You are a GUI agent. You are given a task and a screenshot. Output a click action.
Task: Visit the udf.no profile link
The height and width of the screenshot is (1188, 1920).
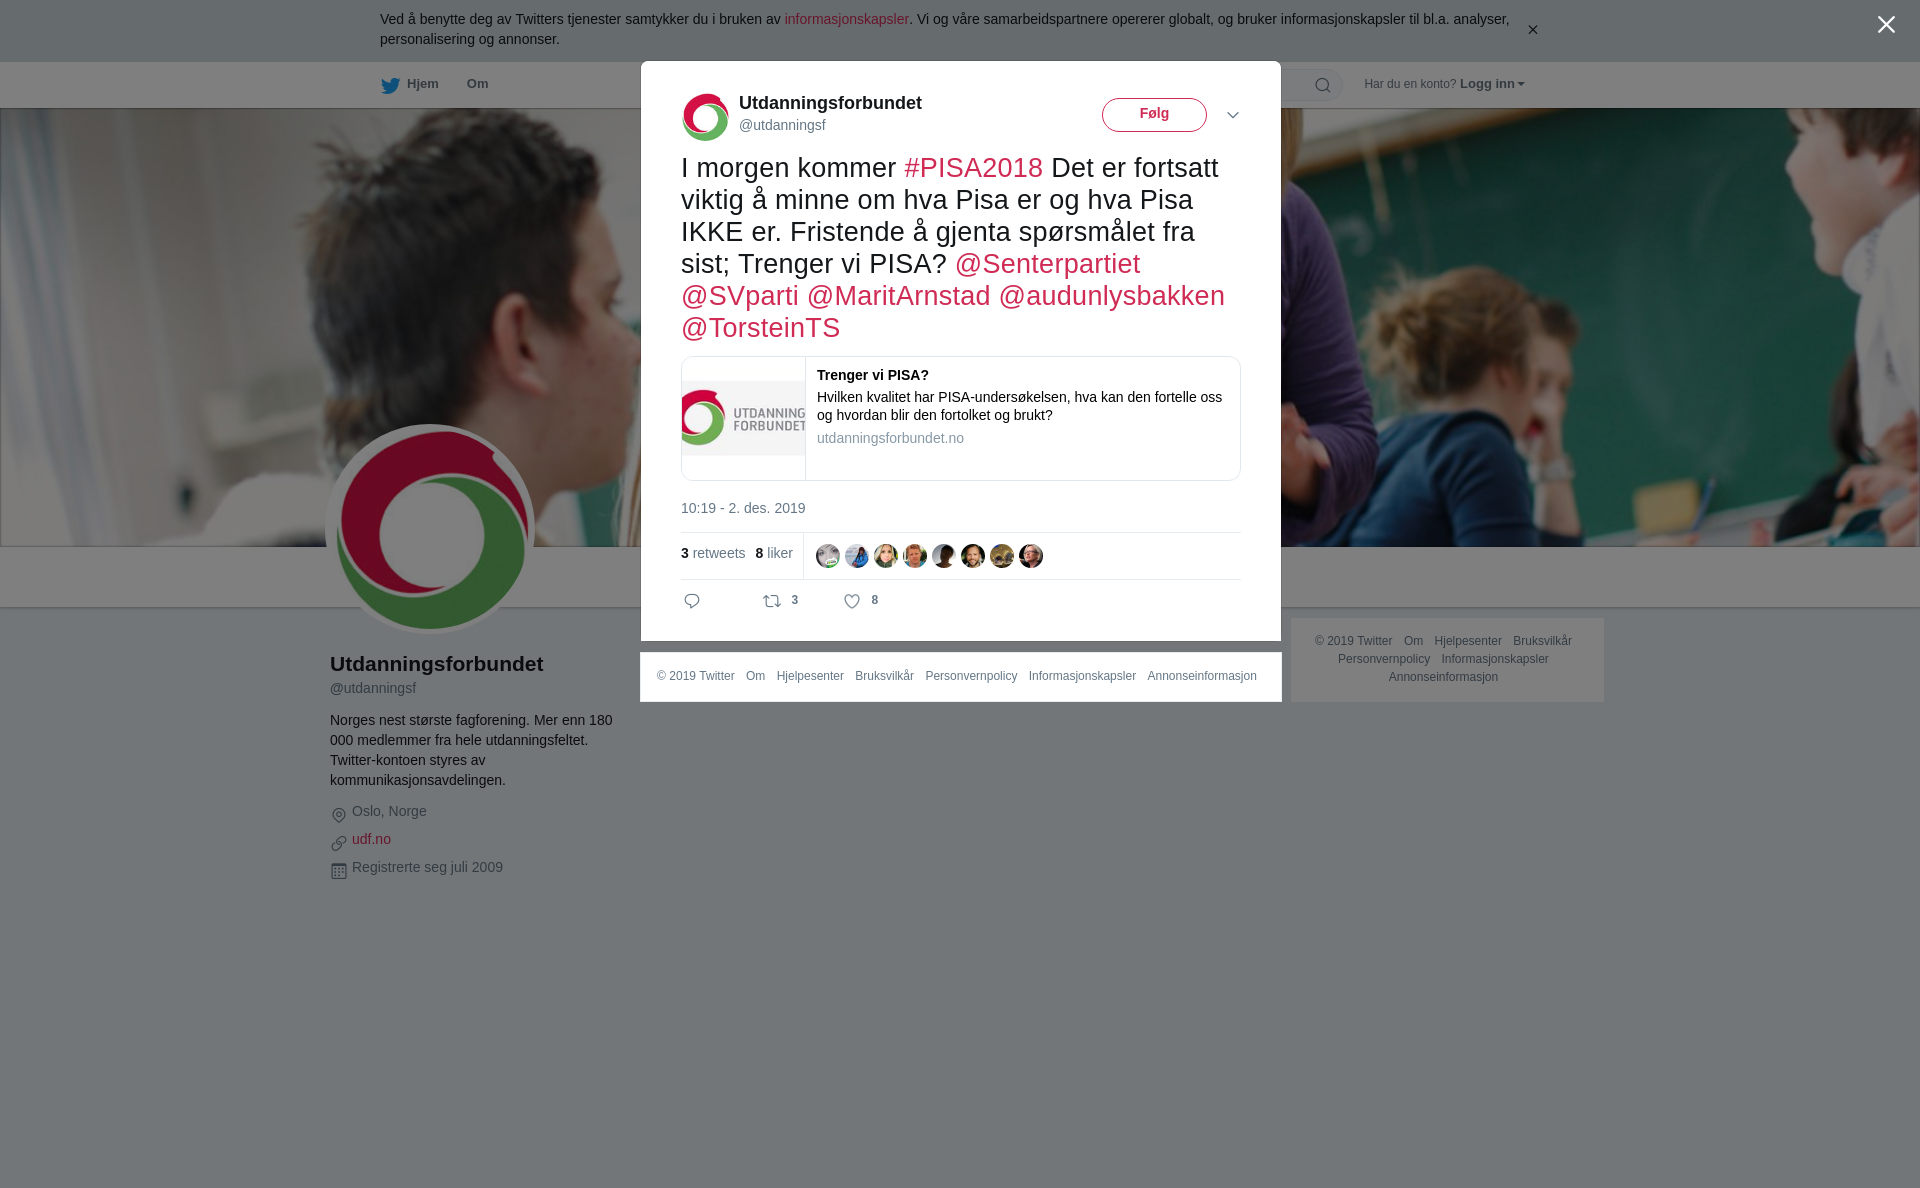click(371, 839)
